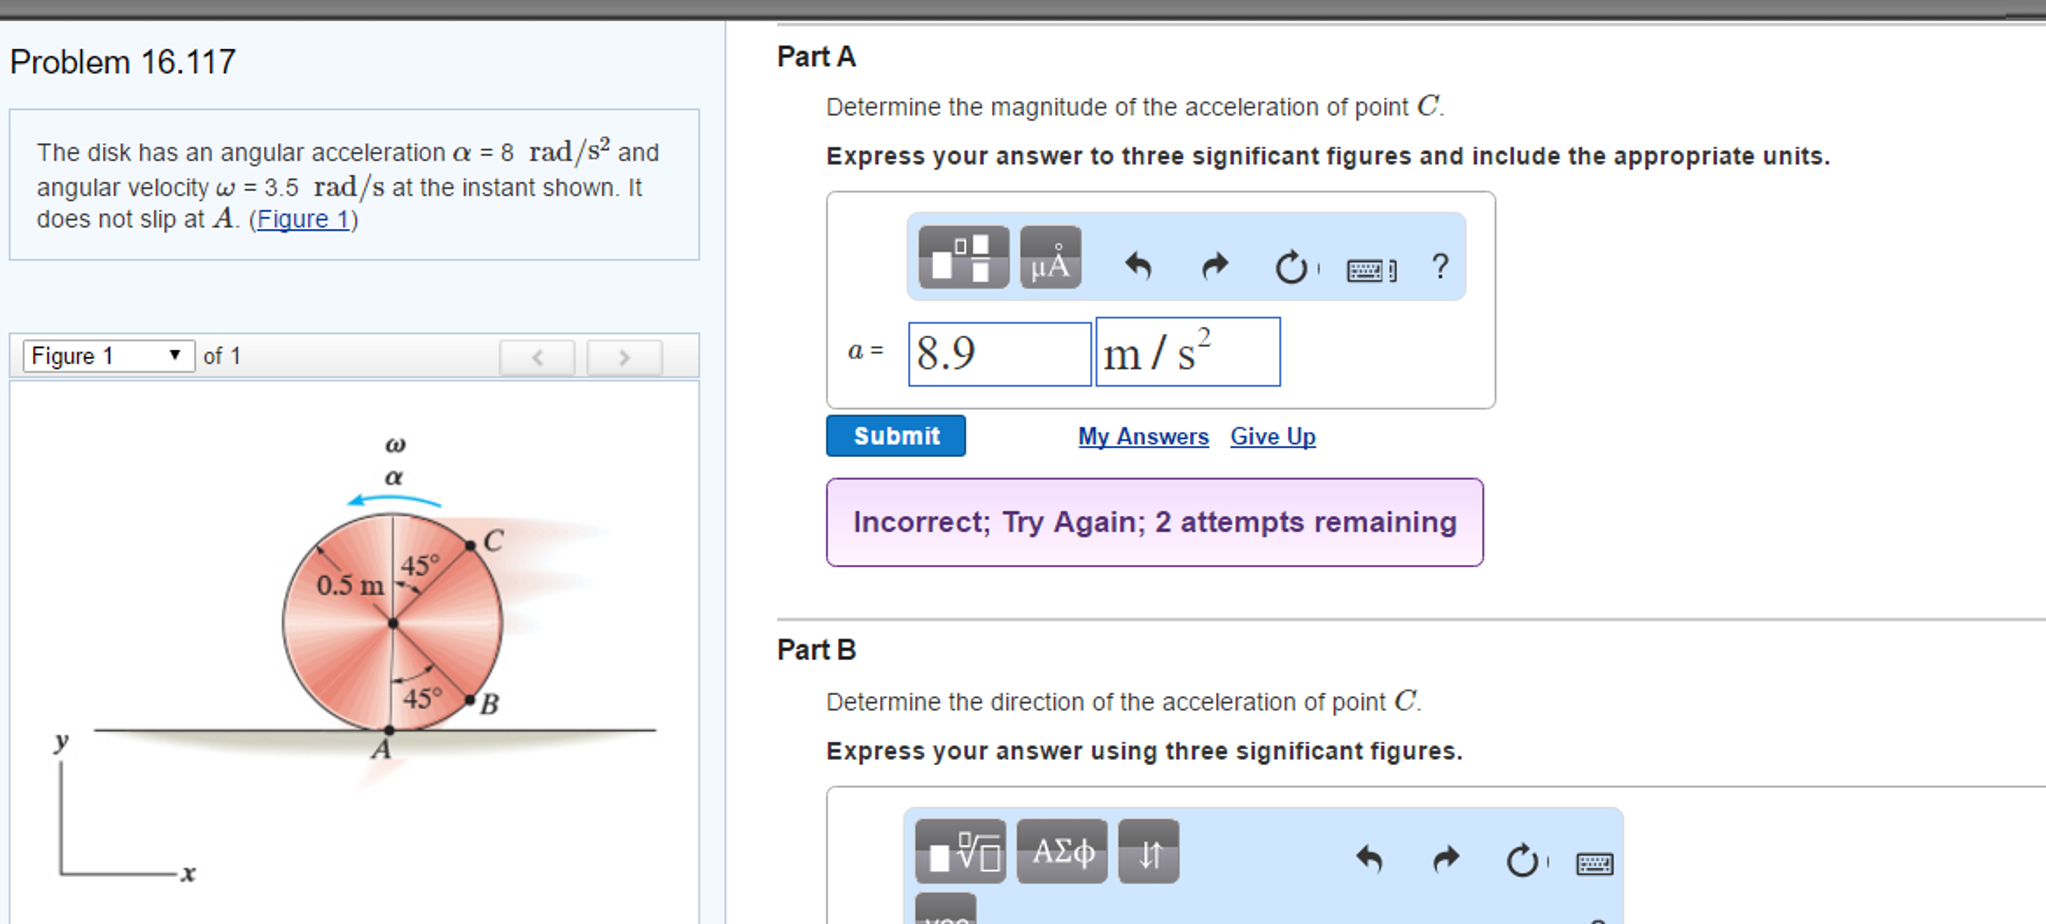The height and width of the screenshot is (924, 2046).
Task: Click redo arrow in Part A toolbar
Action: [1214, 266]
